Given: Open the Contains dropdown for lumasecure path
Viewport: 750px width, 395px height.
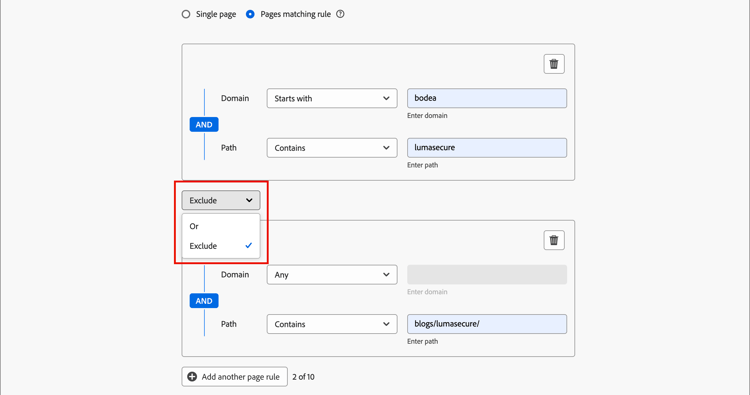Looking at the screenshot, I should [x=332, y=148].
